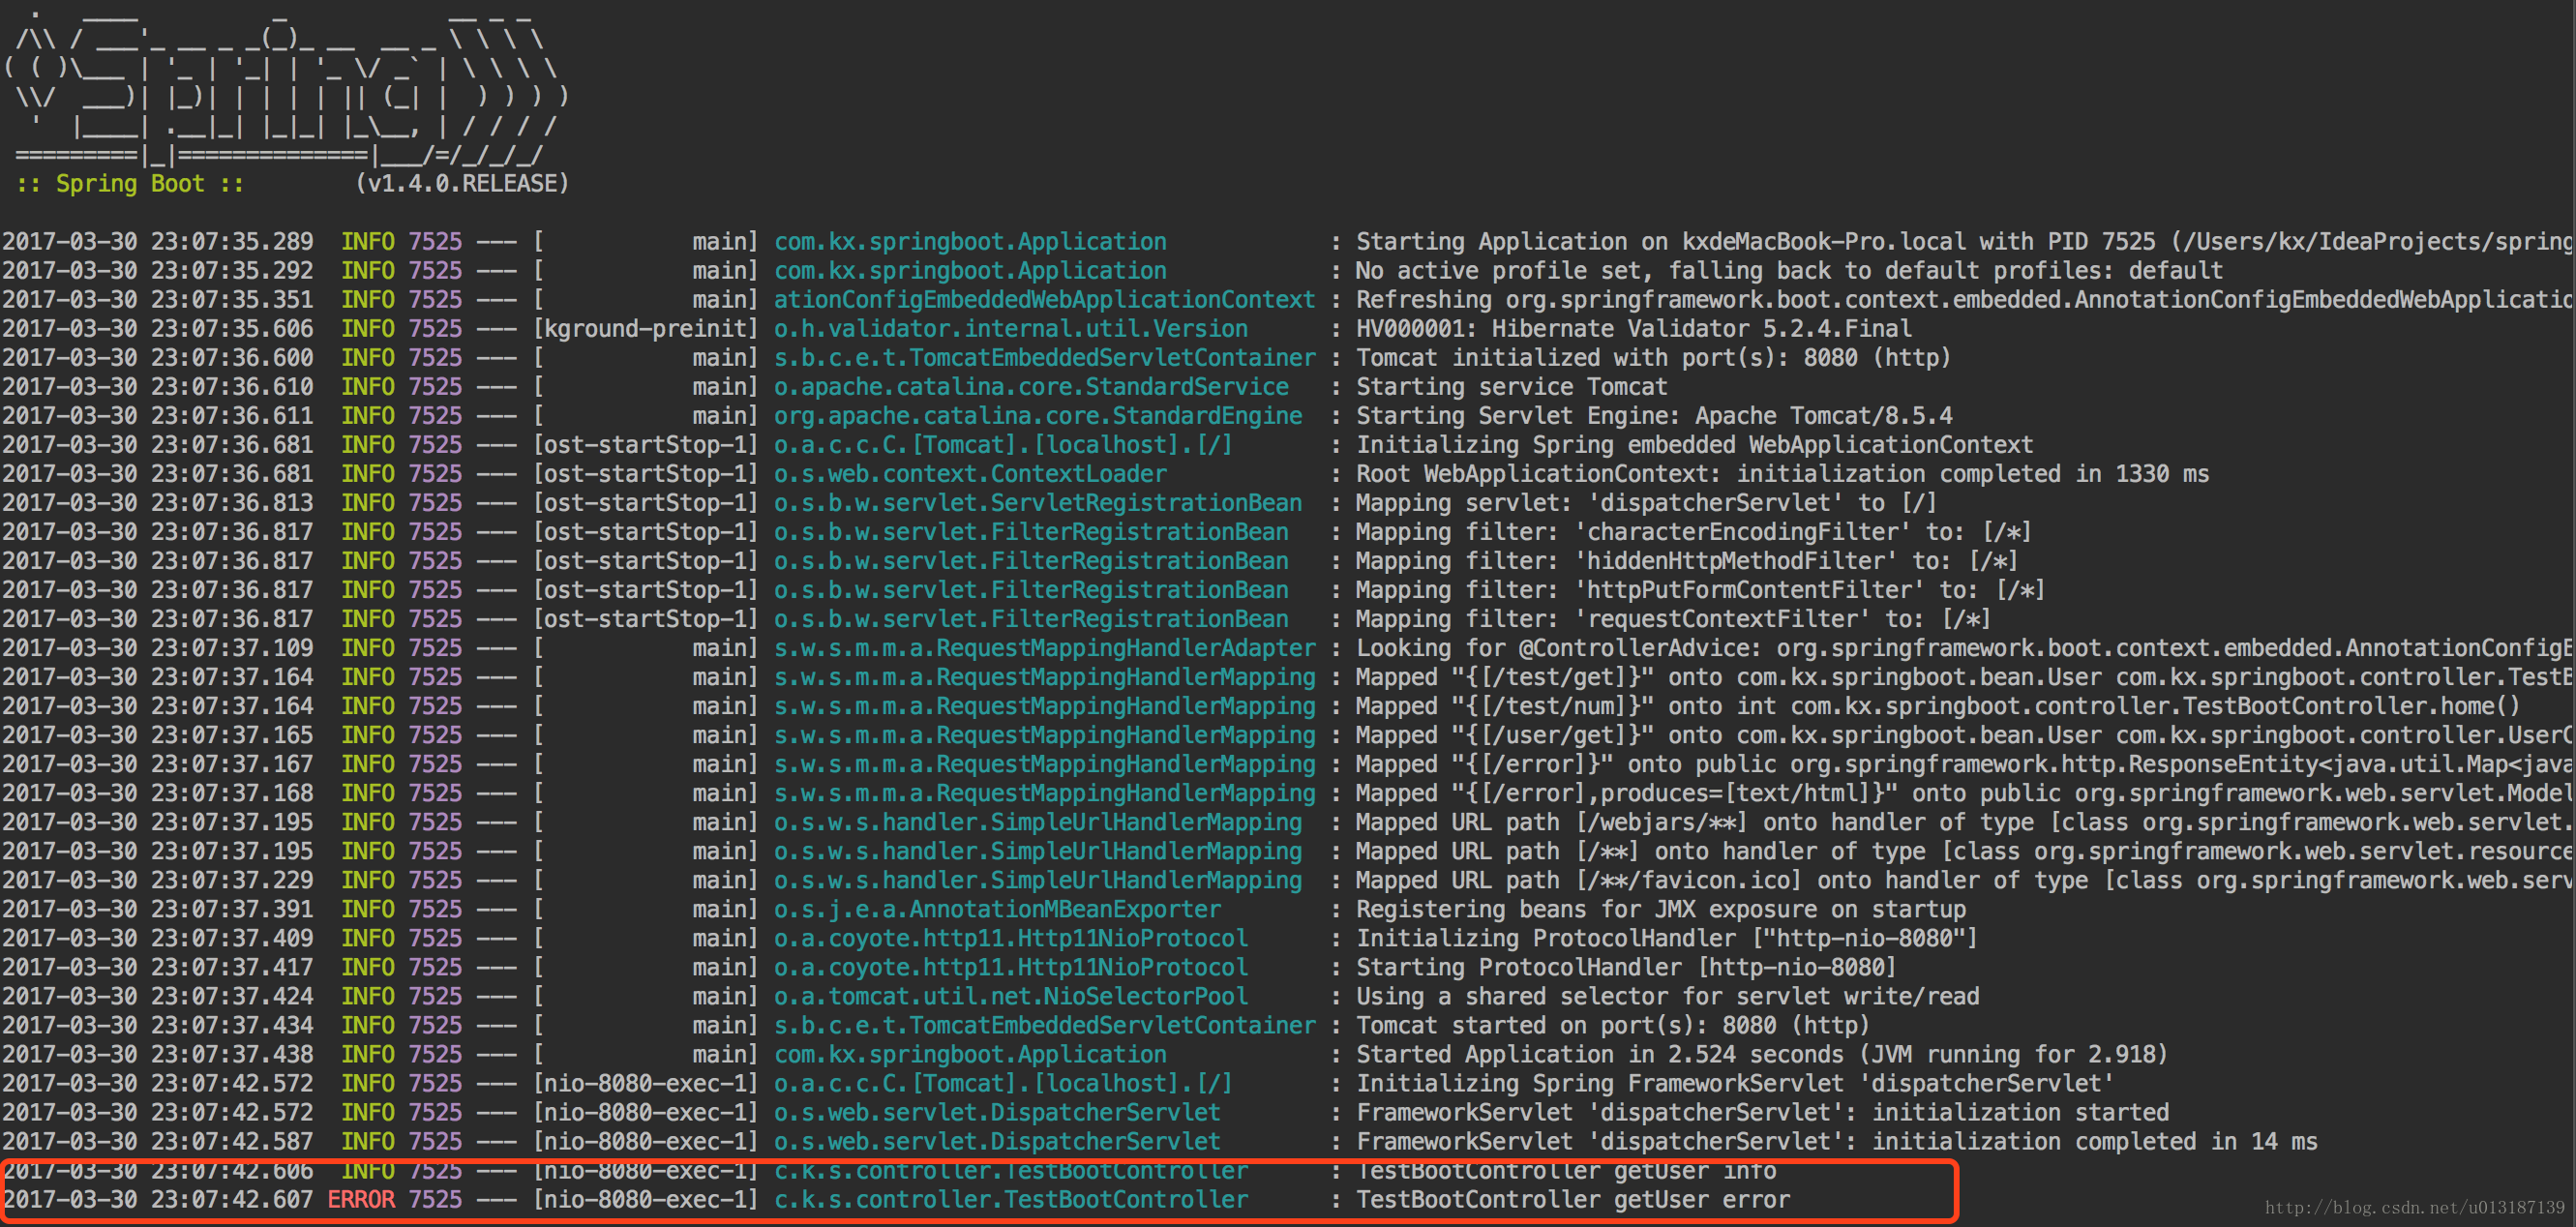Click "Mapping filter: 'httpPutFormContentFilter'" message
Viewport: 2576px width, 1227px height.
pos(1700,590)
